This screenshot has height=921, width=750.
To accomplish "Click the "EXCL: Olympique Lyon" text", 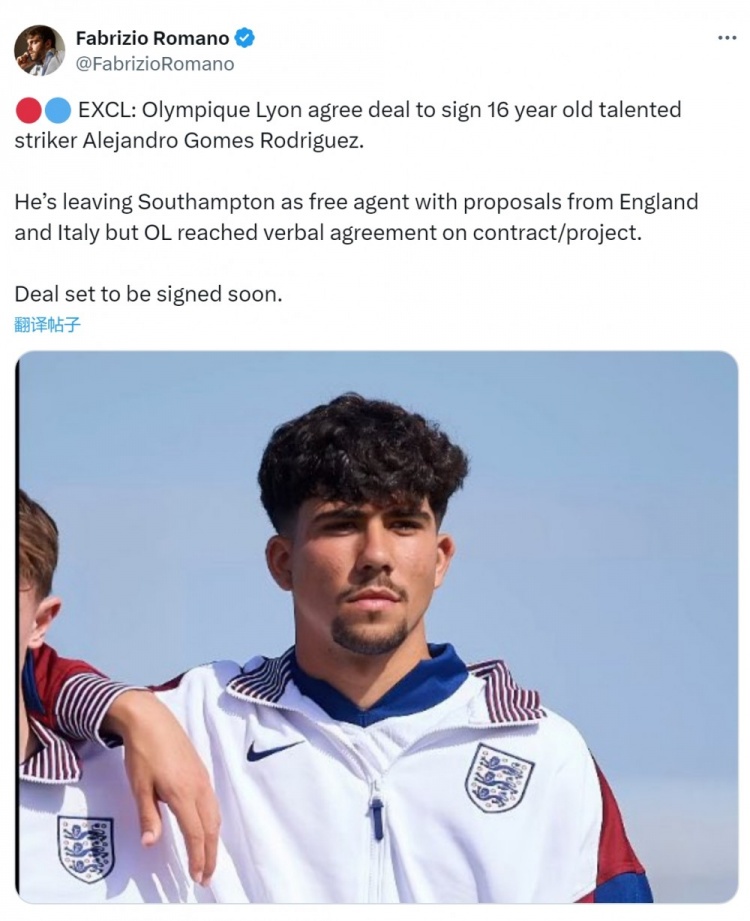I will [x=191, y=110].
